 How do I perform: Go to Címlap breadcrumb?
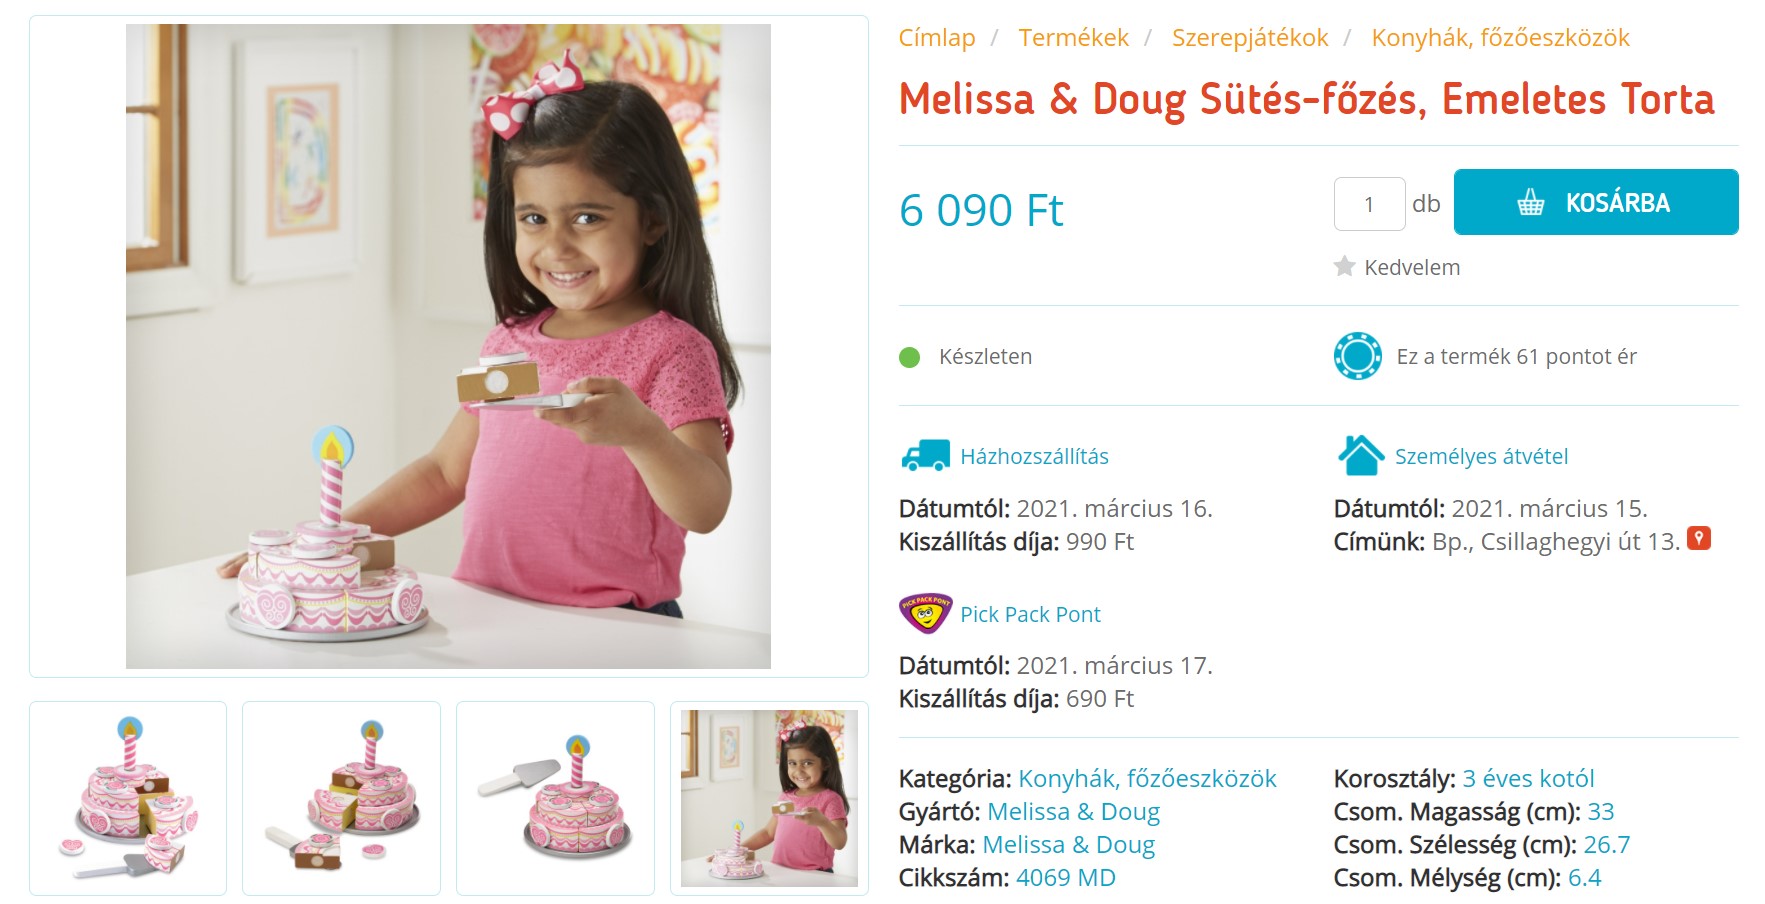click(x=936, y=38)
